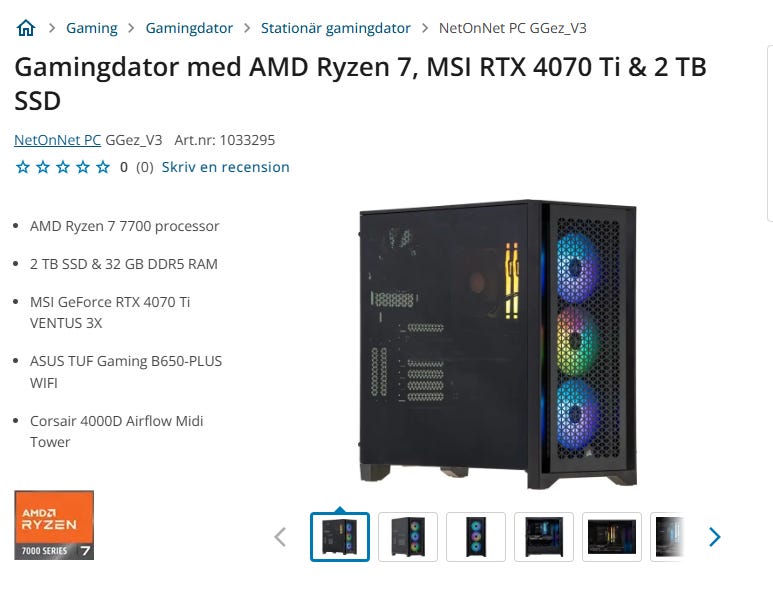The image size is (773, 614).
Task: Select the second rating star
Action: click(x=43, y=167)
